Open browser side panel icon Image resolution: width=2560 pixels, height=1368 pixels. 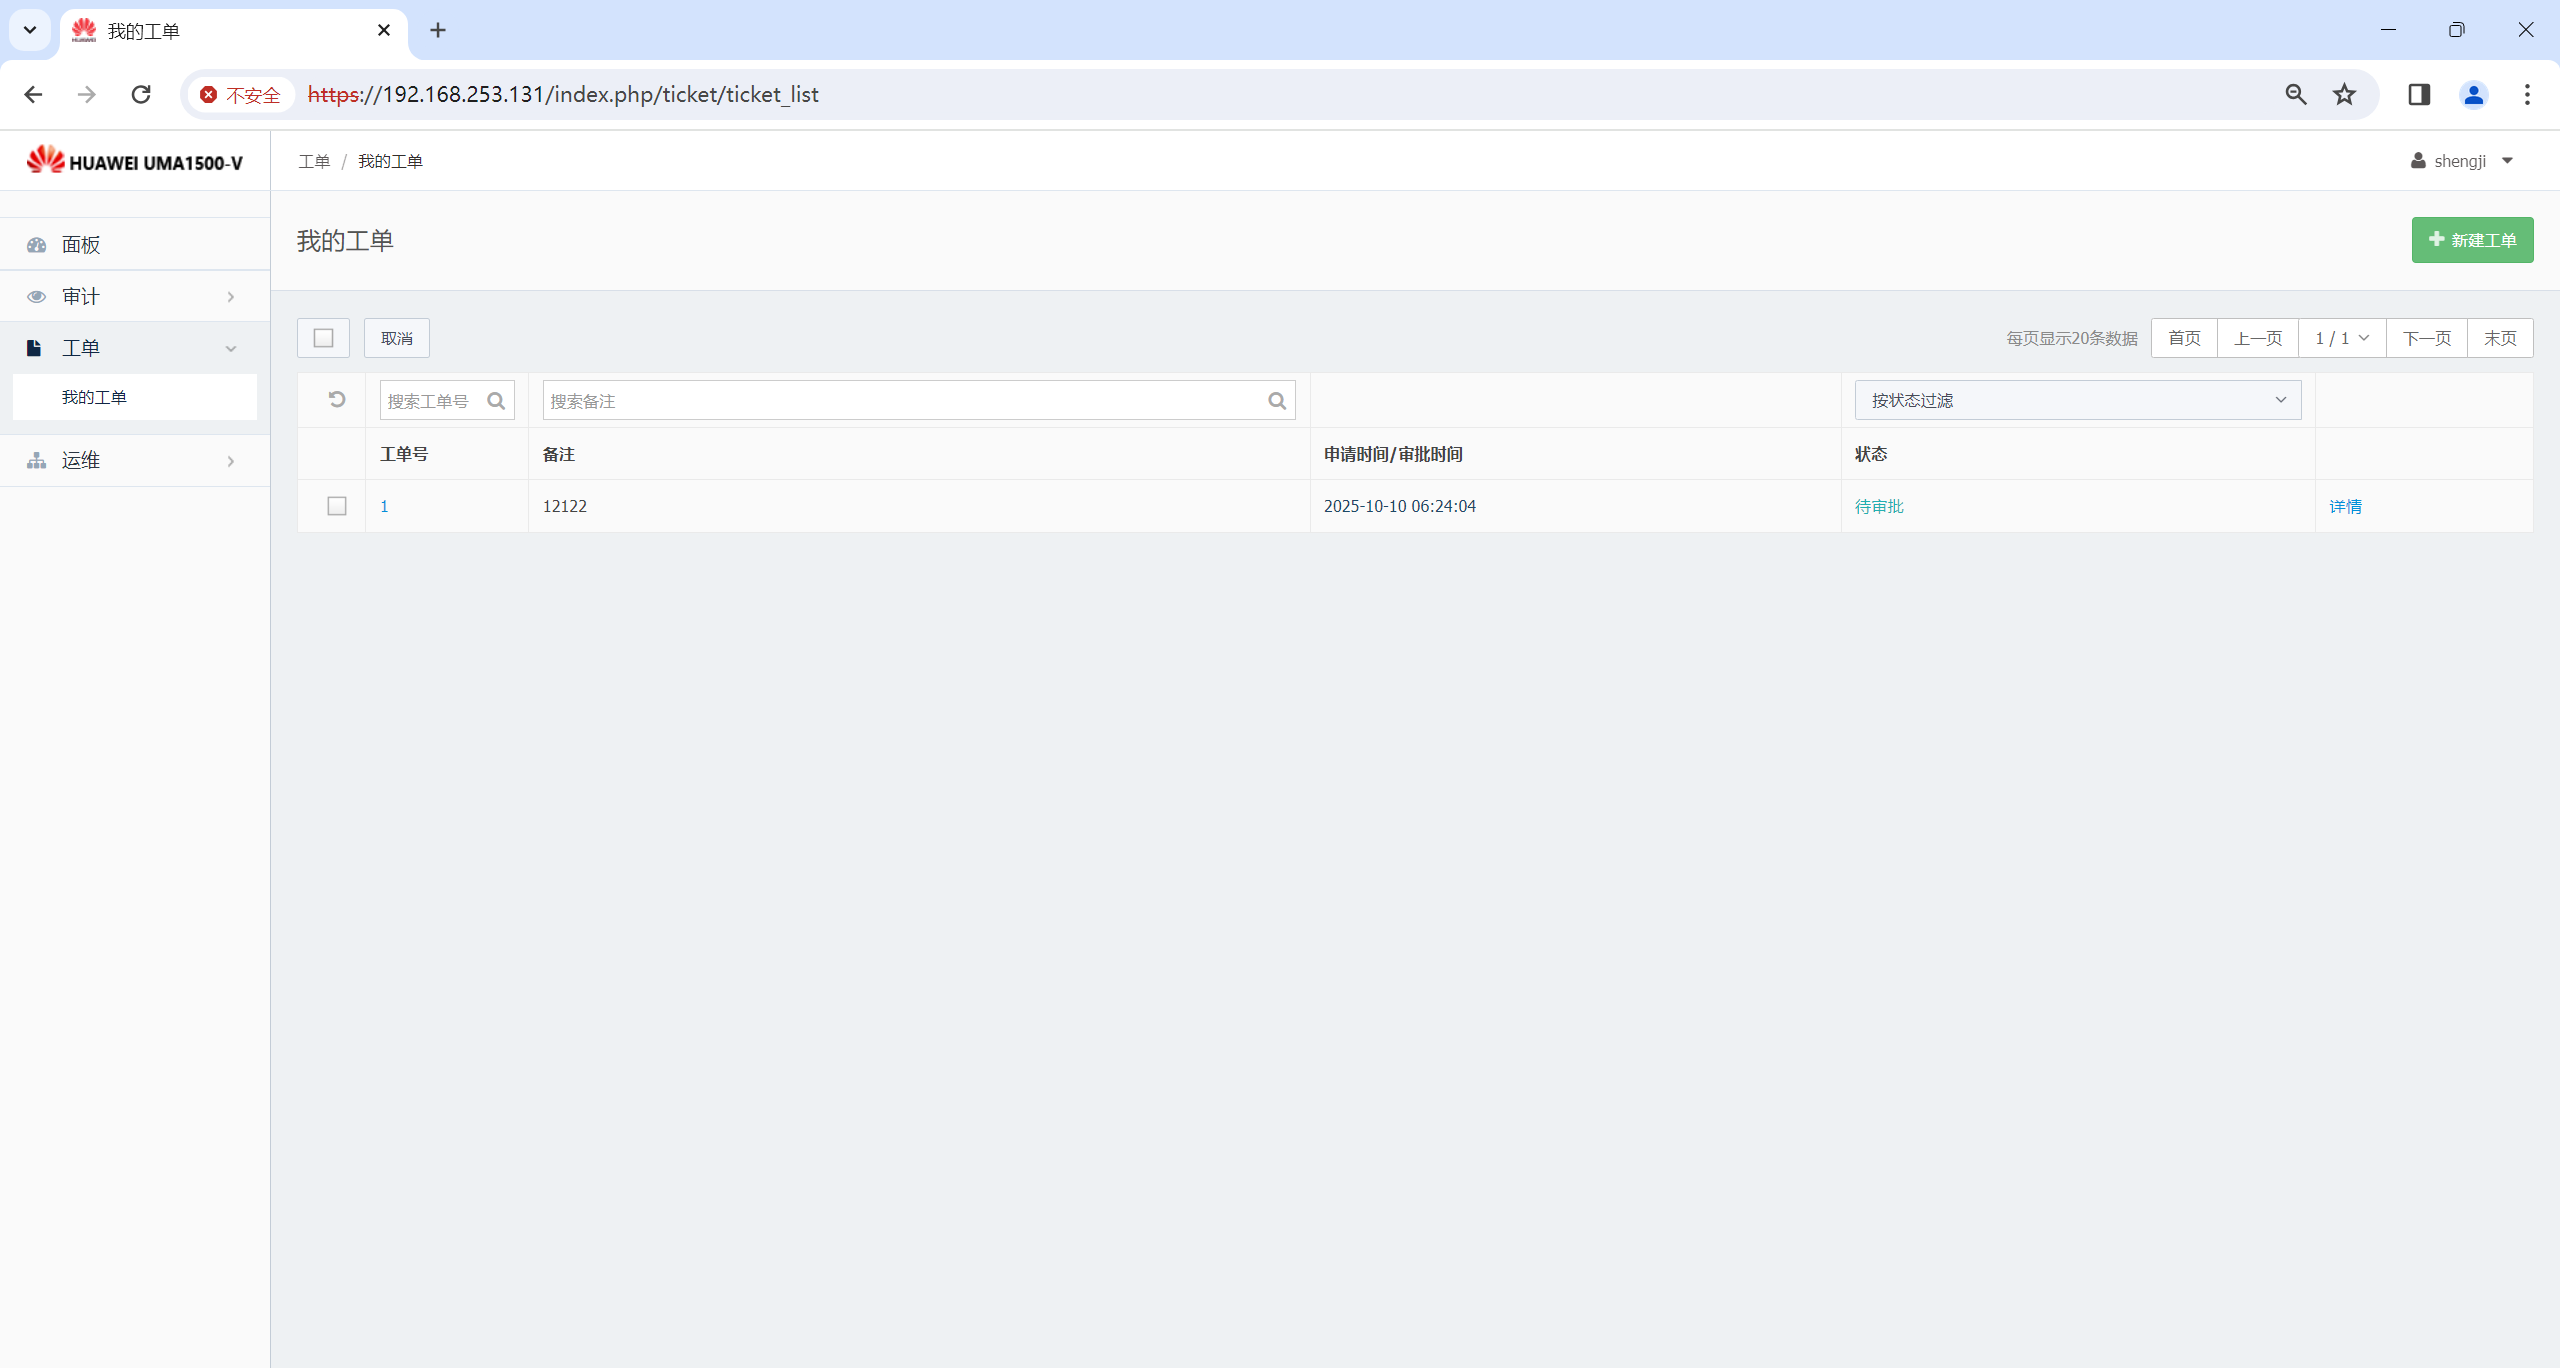point(2419,94)
